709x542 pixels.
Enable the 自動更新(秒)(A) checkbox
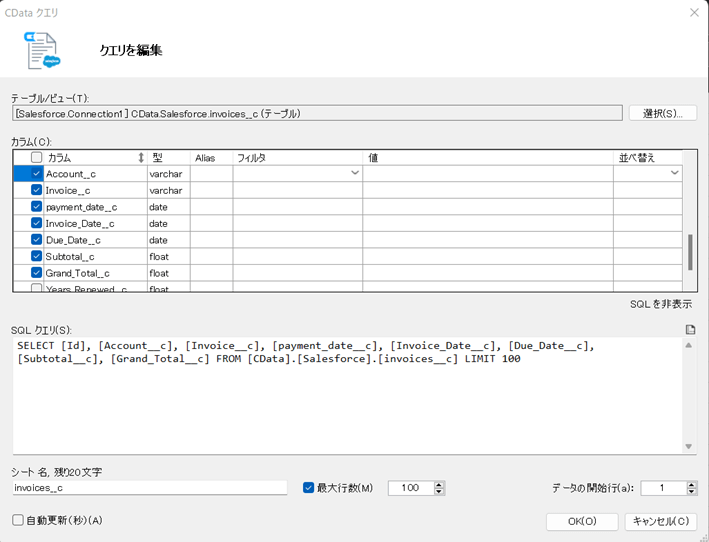[x=18, y=520]
